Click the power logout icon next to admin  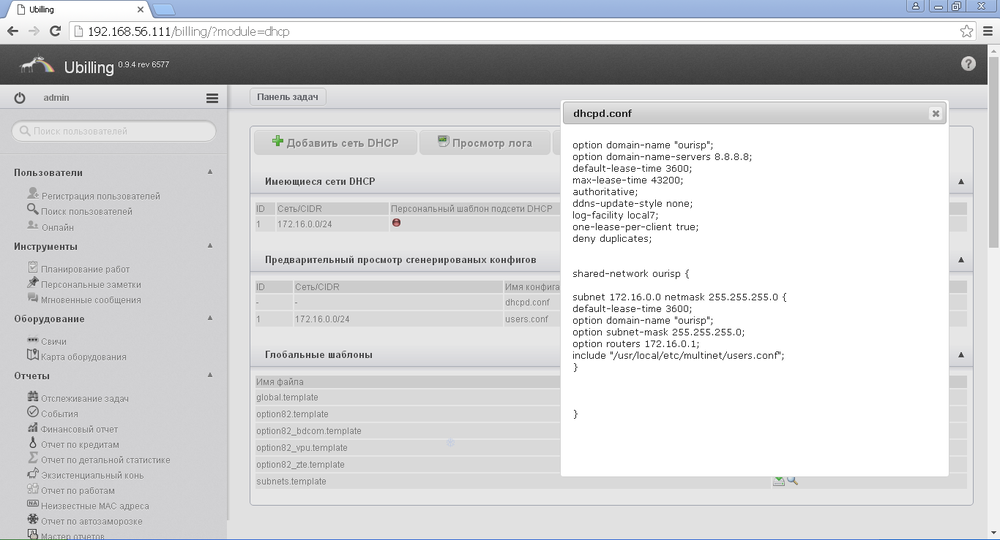coord(20,98)
